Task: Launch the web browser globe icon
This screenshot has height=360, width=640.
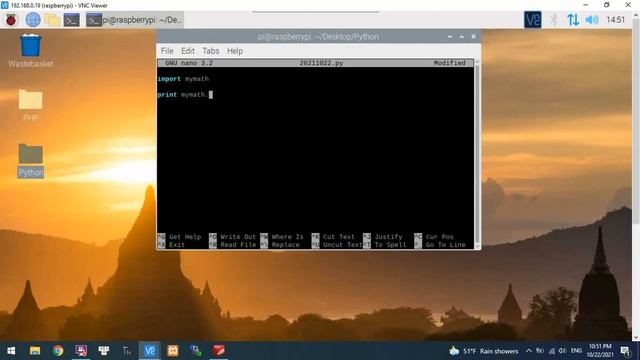Action: [33, 20]
